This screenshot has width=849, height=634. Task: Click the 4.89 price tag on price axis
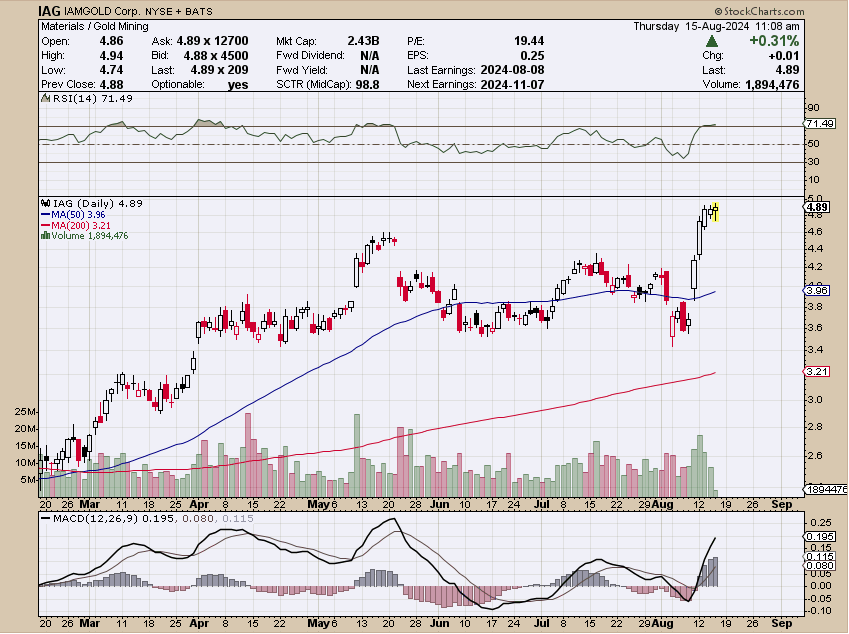[817, 207]
